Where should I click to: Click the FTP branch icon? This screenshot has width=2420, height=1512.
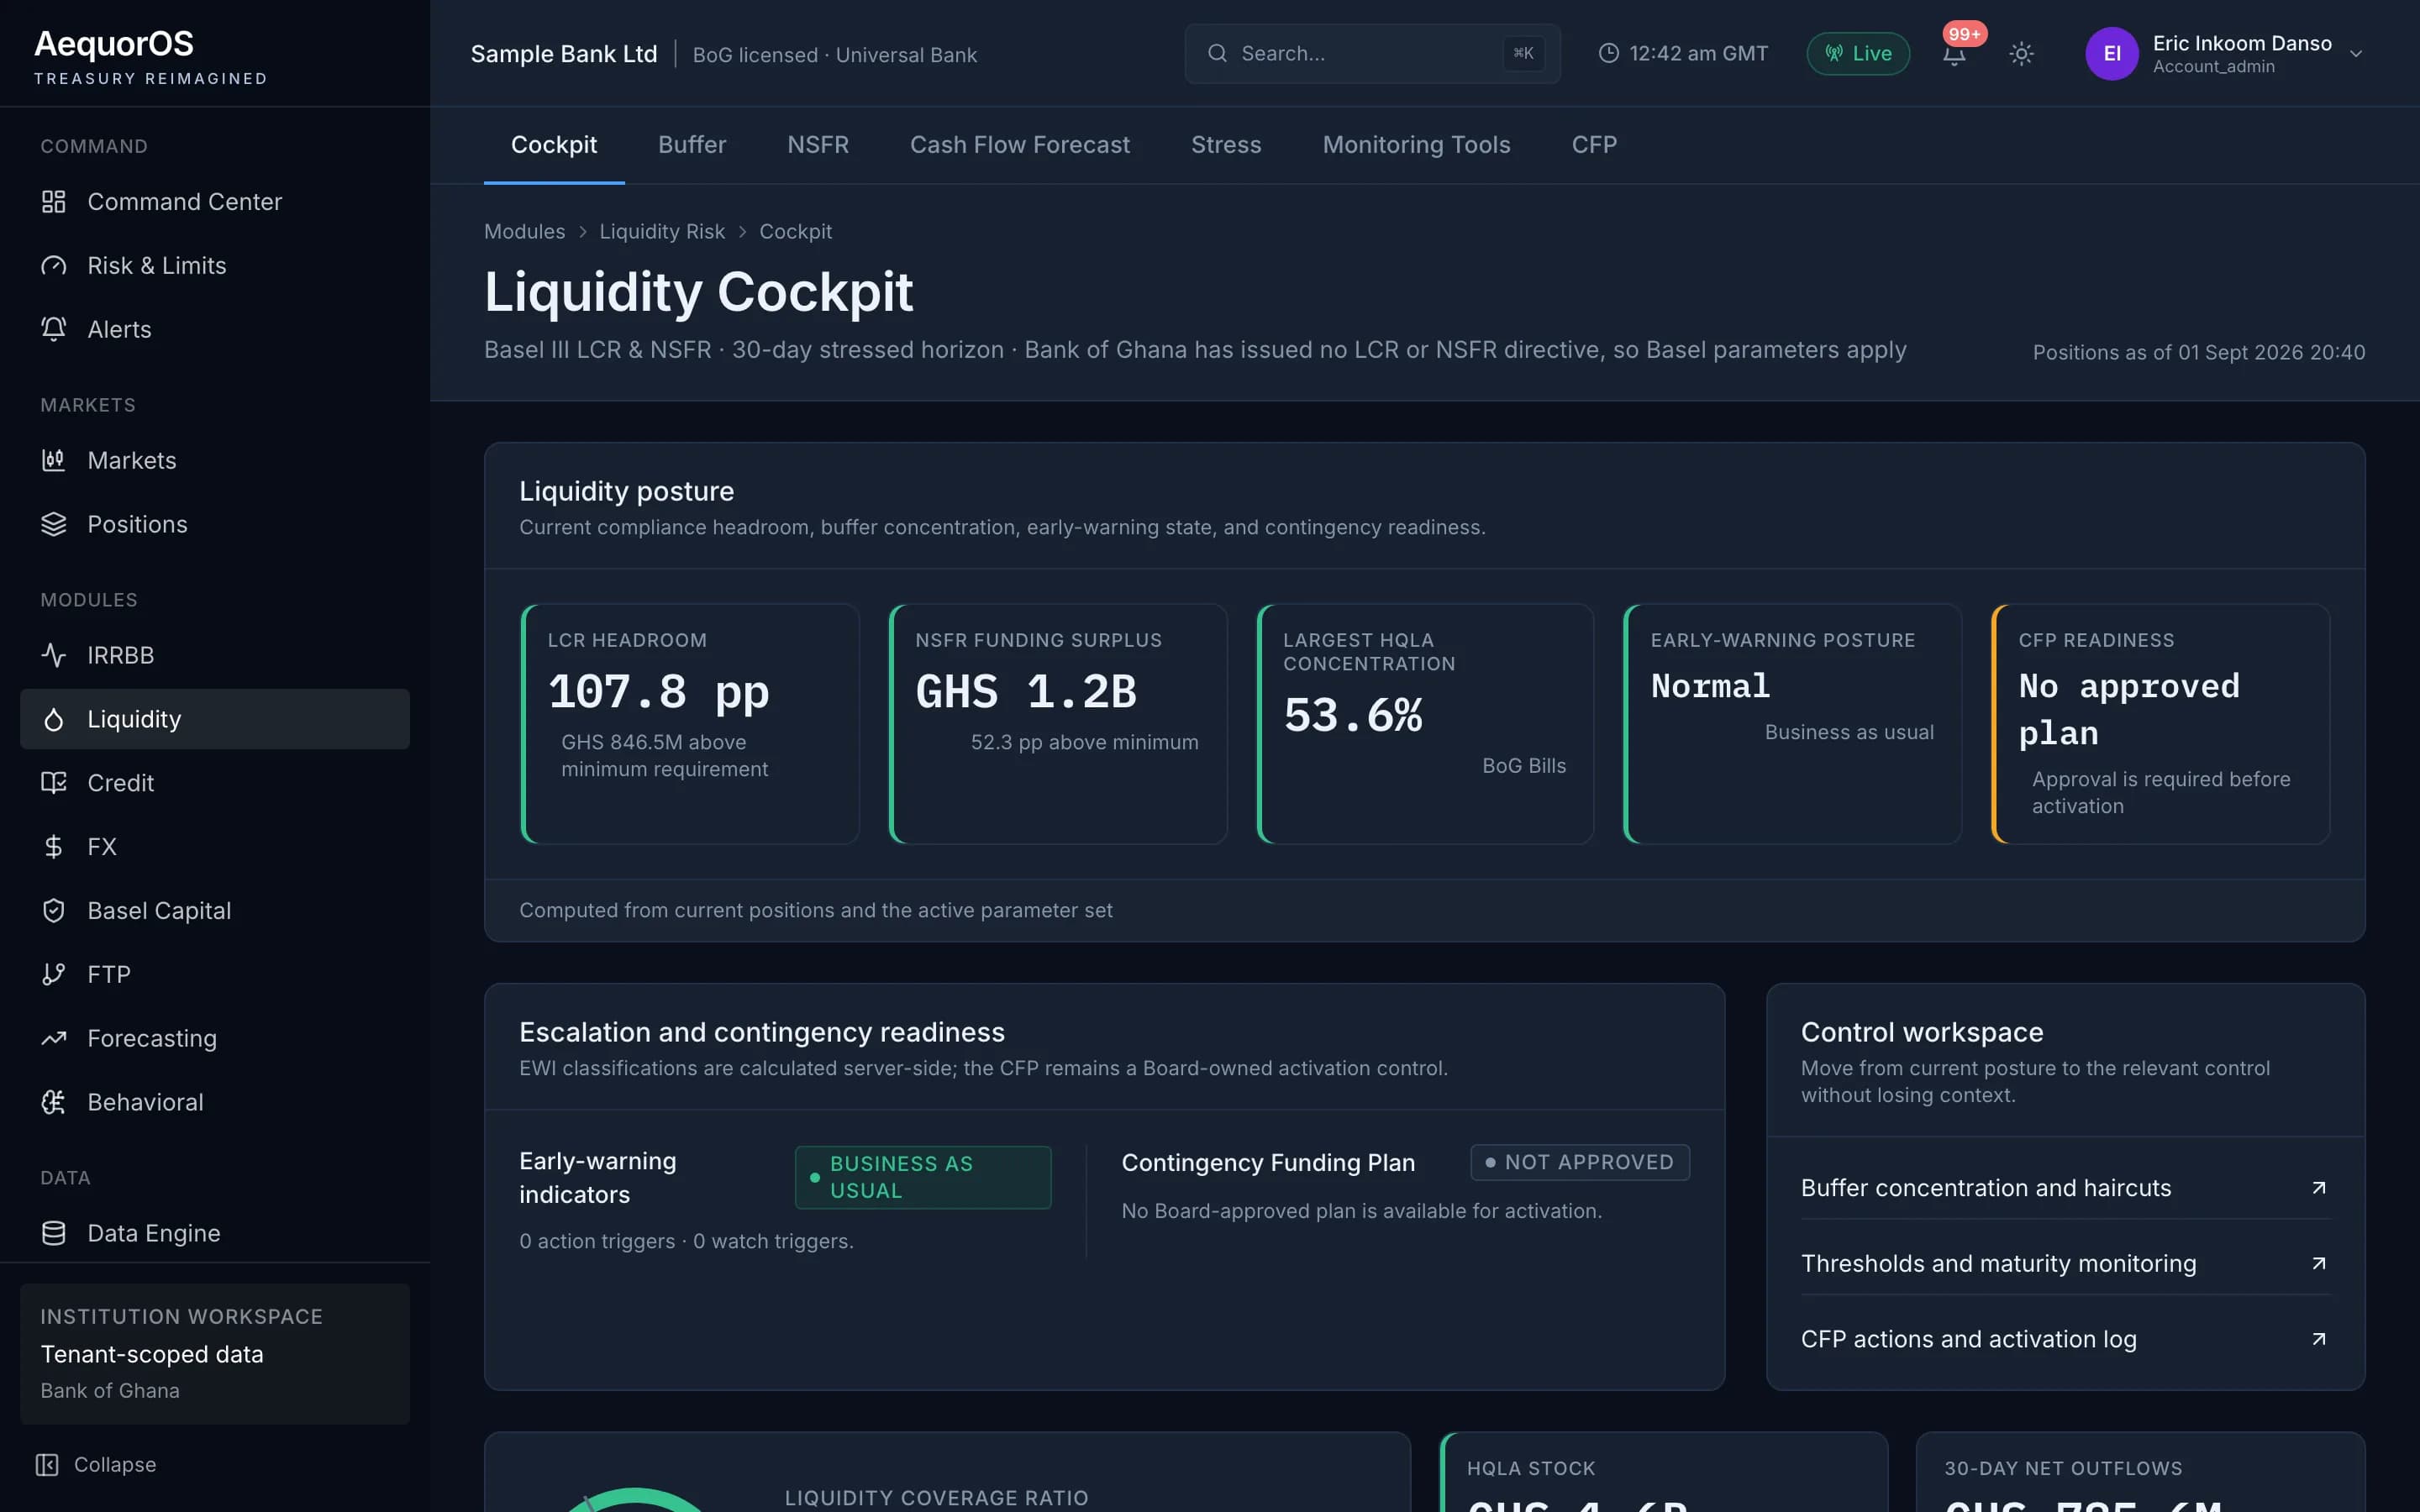point(53,974)
